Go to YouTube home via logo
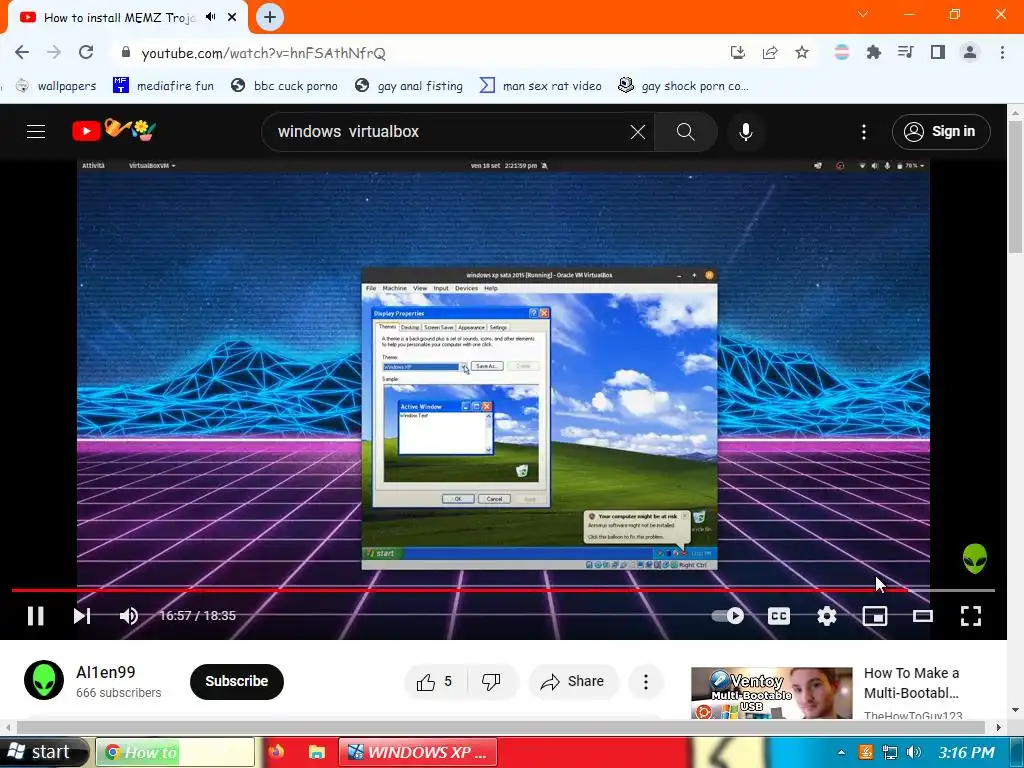The image size is (1024, 768). pyautogui.click(x=114, y=130)
